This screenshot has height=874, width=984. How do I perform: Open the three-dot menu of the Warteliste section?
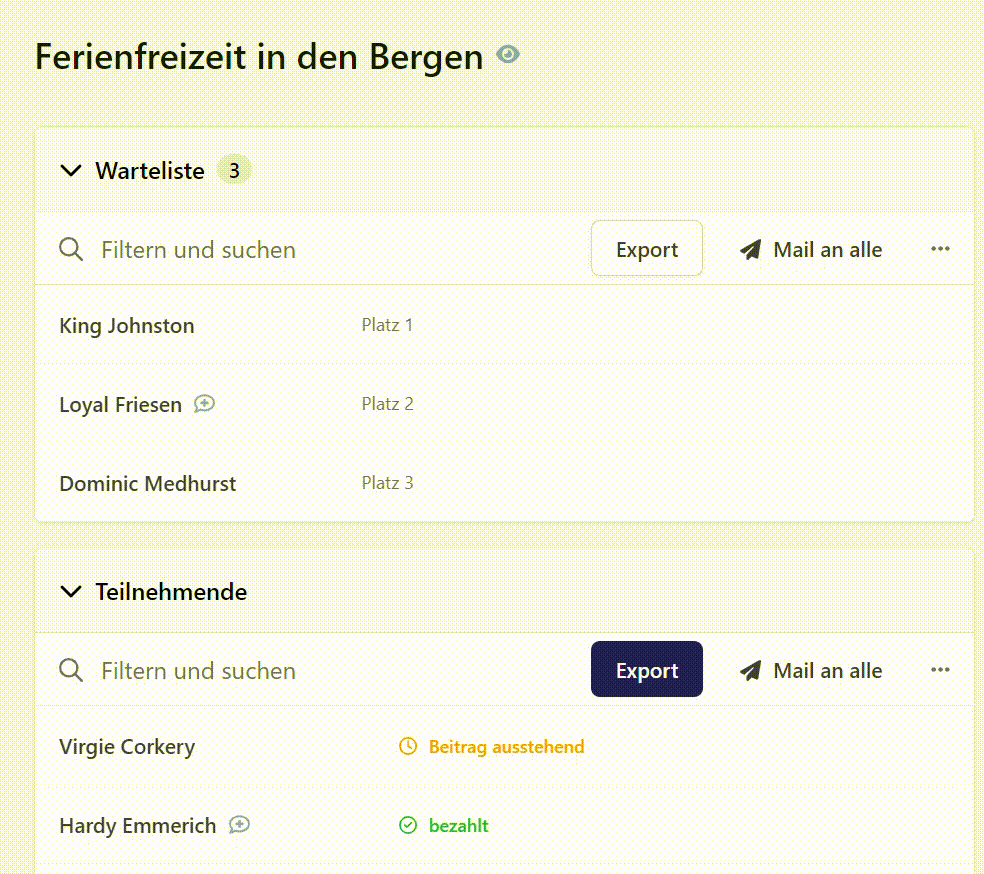[x=940, y=249]
